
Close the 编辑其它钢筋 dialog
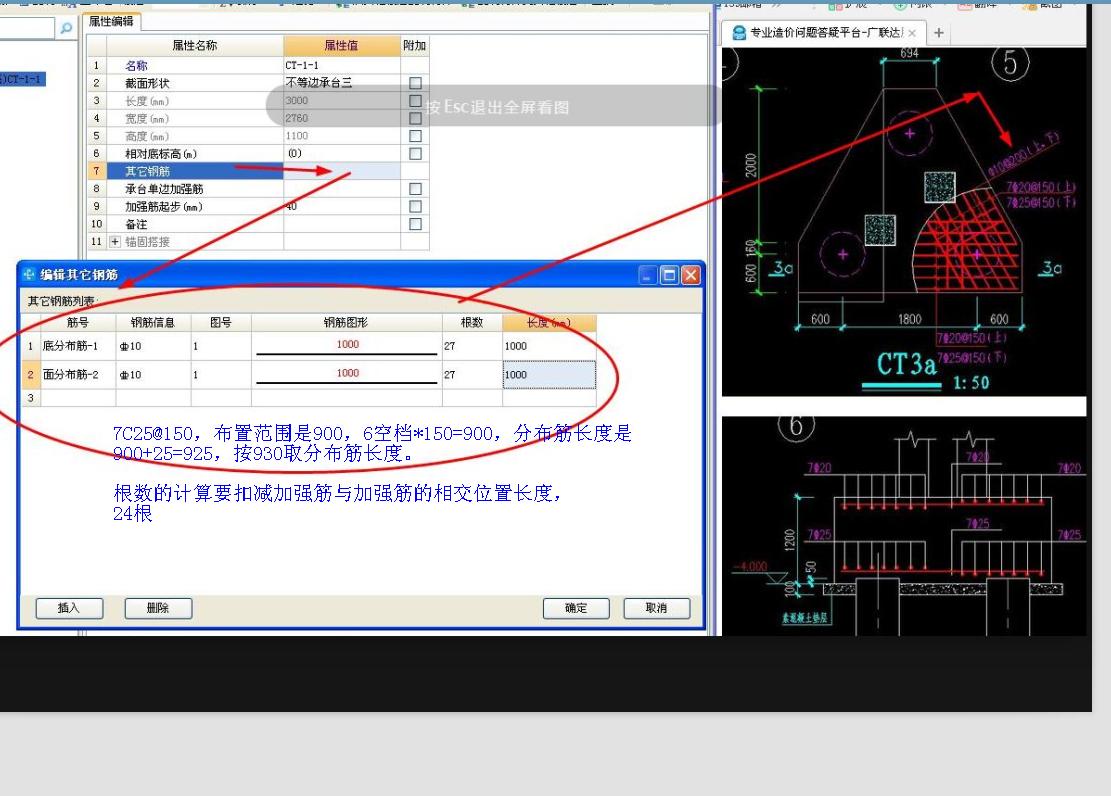click(691, 275)
